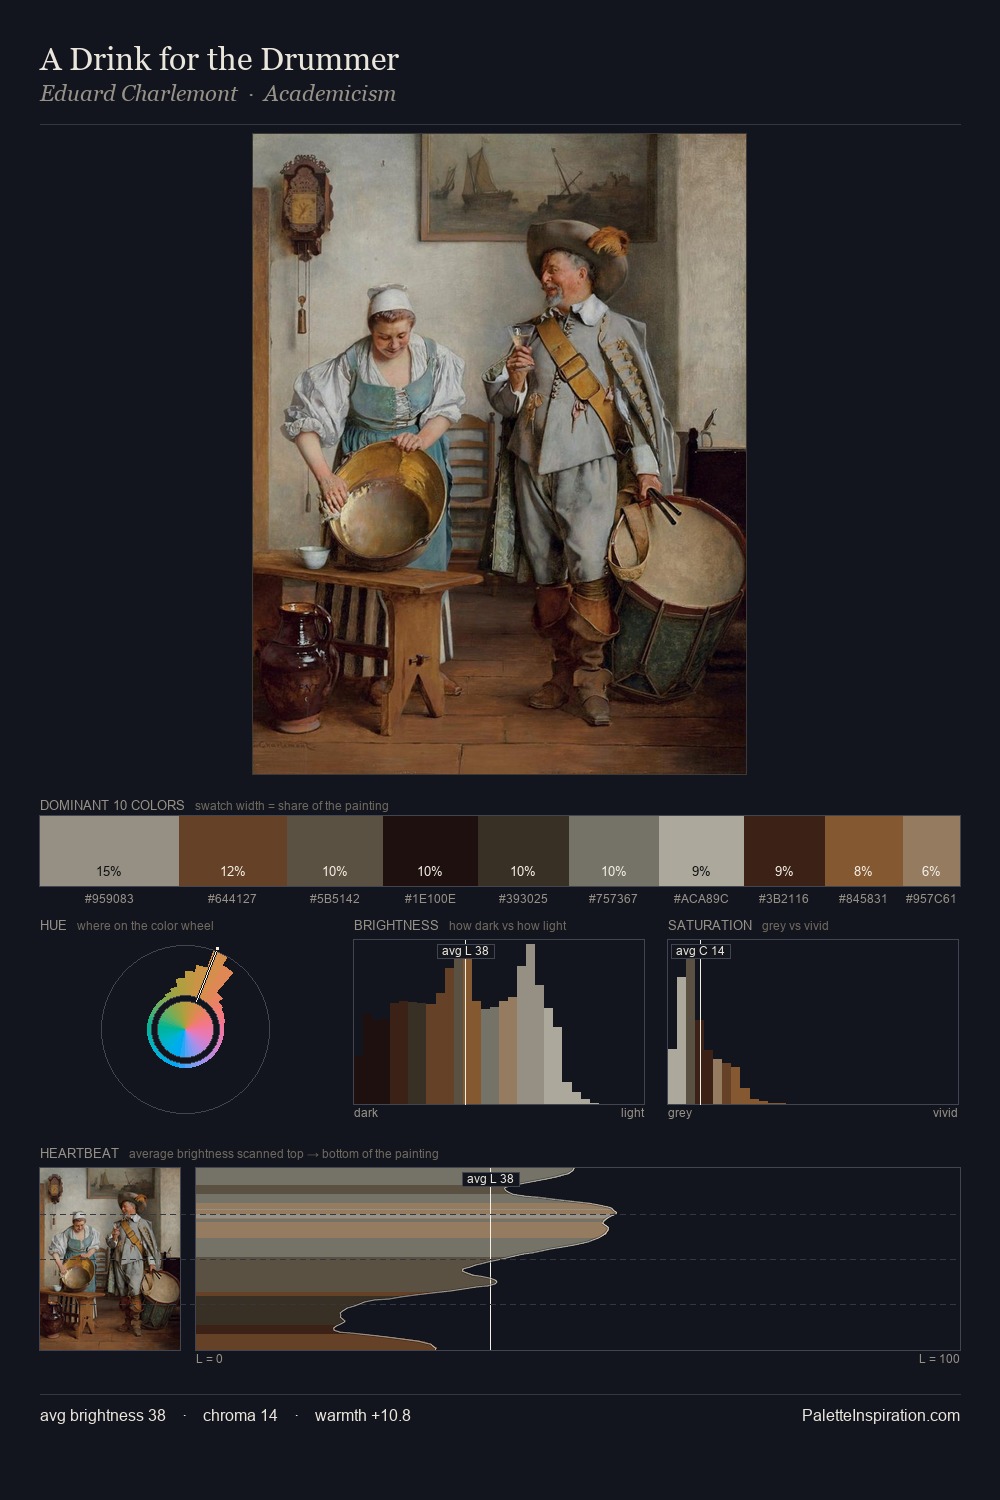The width and height of the screenshot is (1000, 1500).
Task: Click the hex code text '#1E100E'
Action: (430, 898)
